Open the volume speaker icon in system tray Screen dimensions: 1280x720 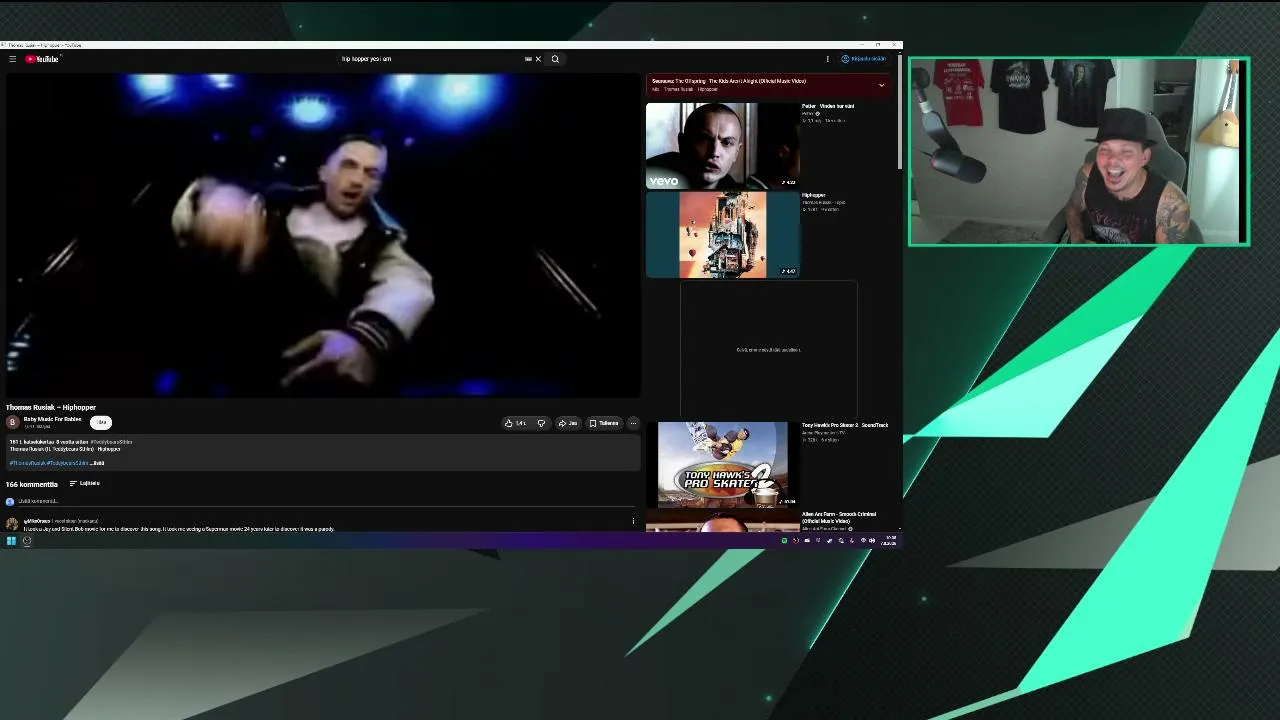click(874, 541)
